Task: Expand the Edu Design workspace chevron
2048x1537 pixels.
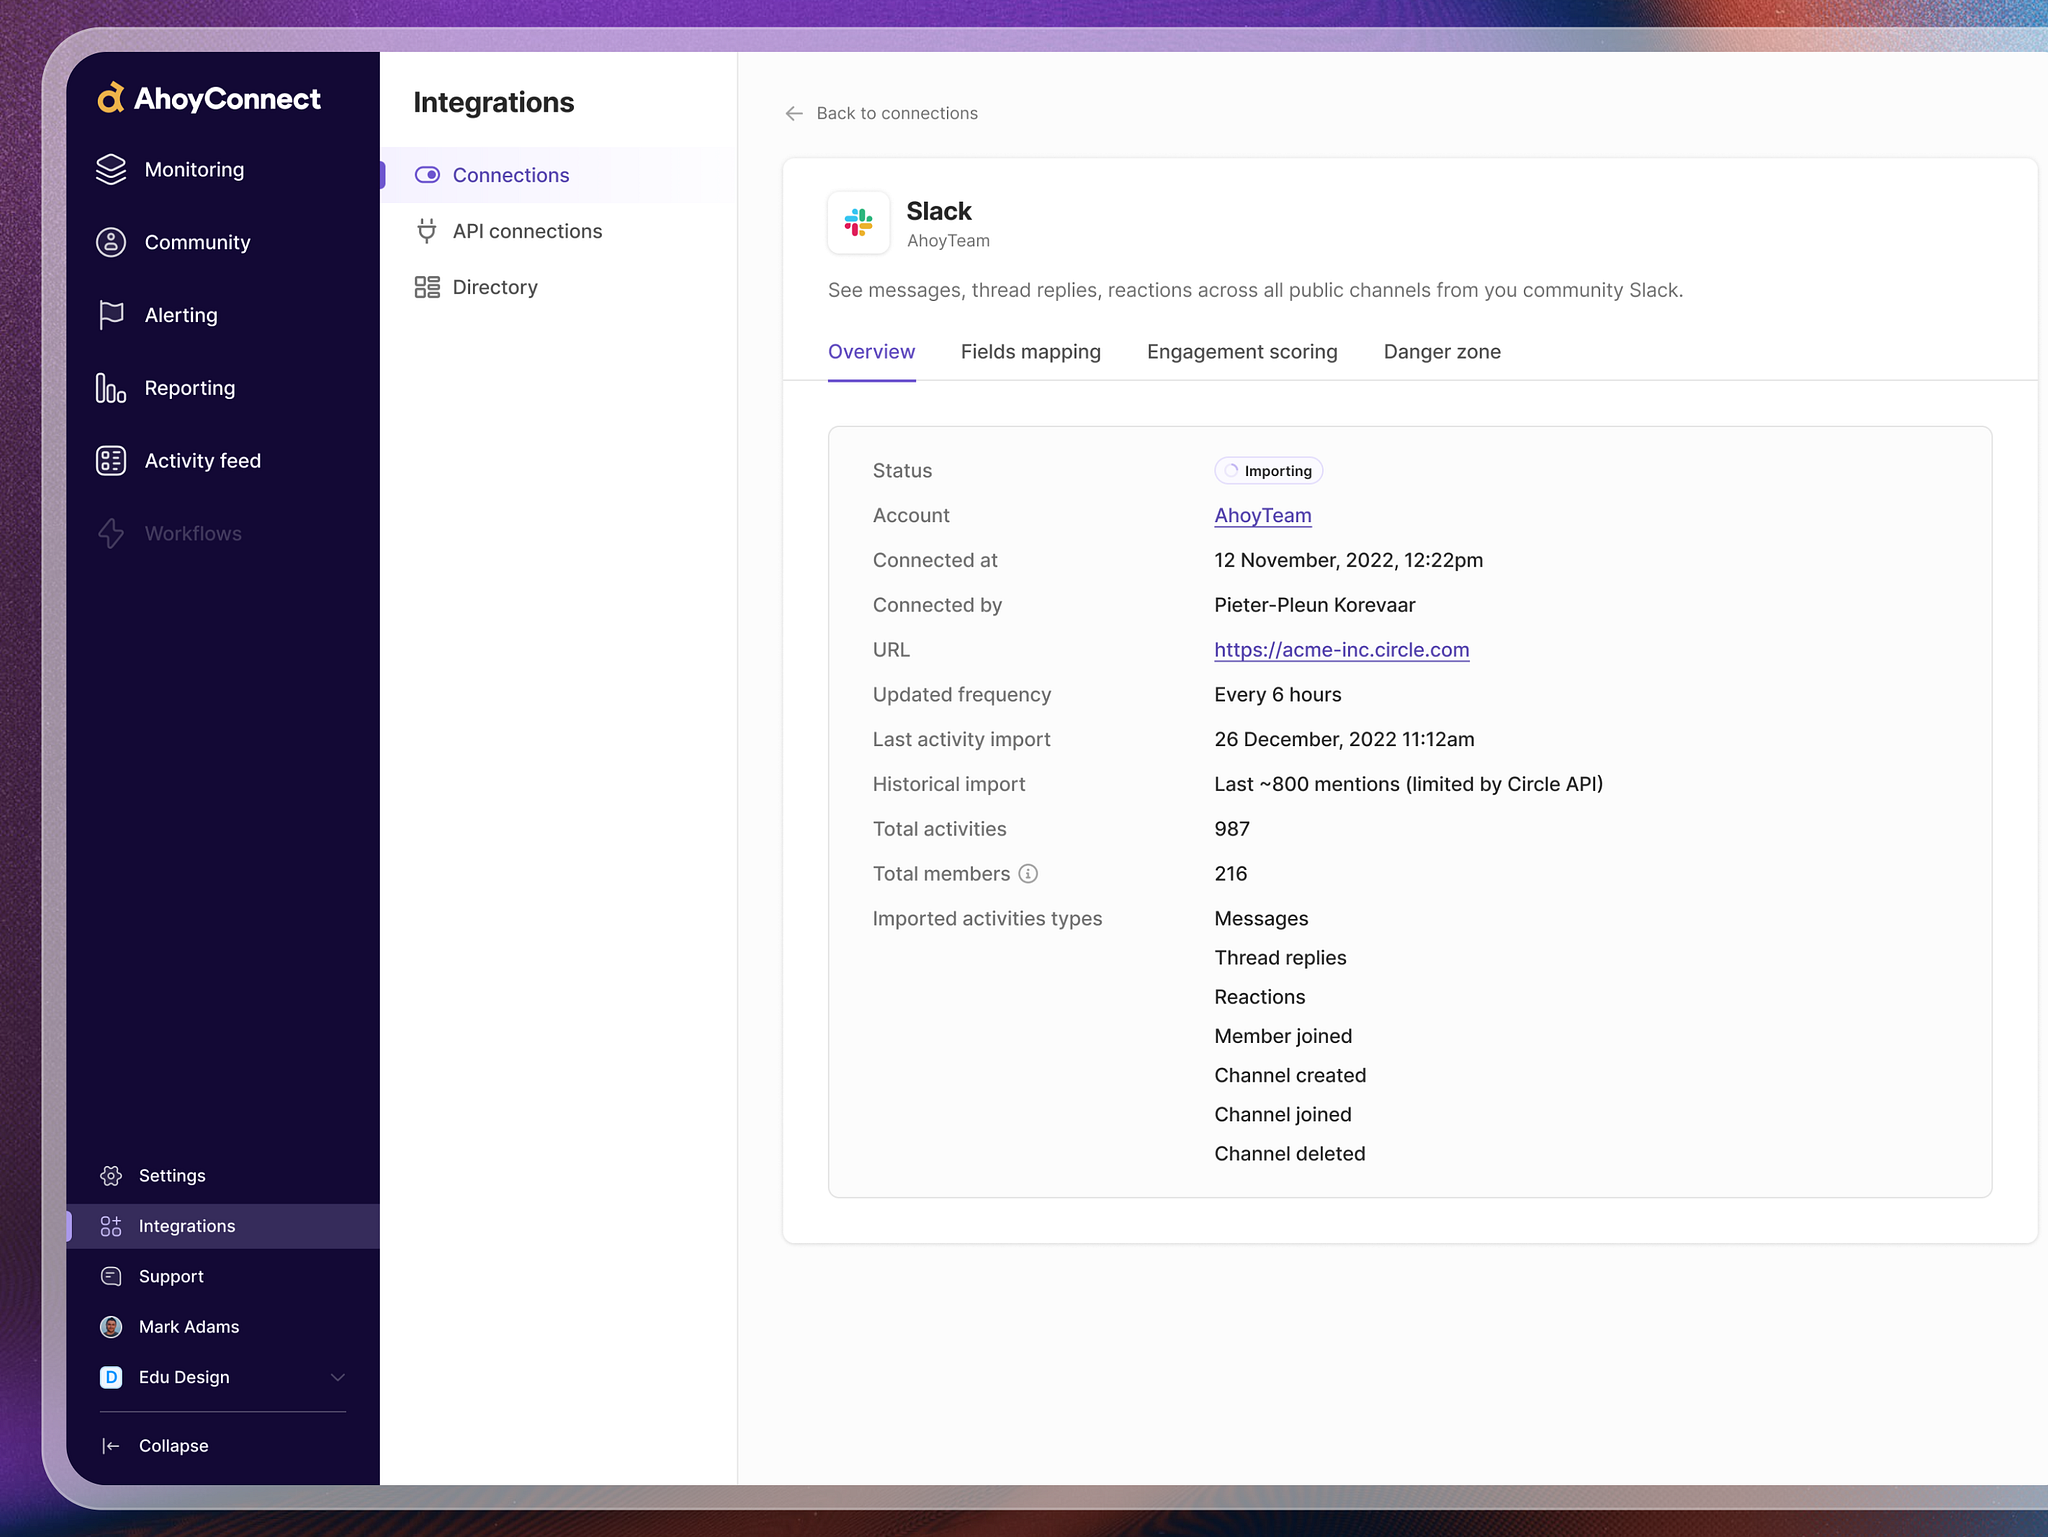Action: click(338, 1378)
